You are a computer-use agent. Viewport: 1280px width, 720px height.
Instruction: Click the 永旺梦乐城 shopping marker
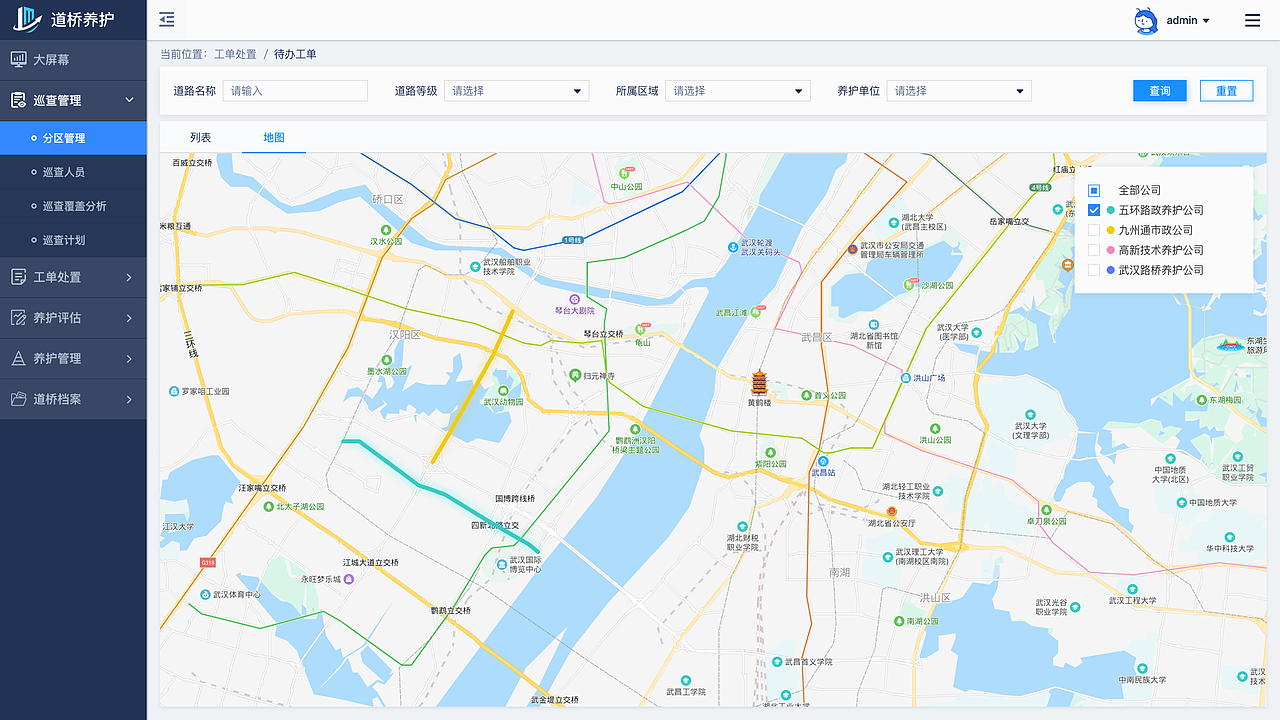[348, 579]
